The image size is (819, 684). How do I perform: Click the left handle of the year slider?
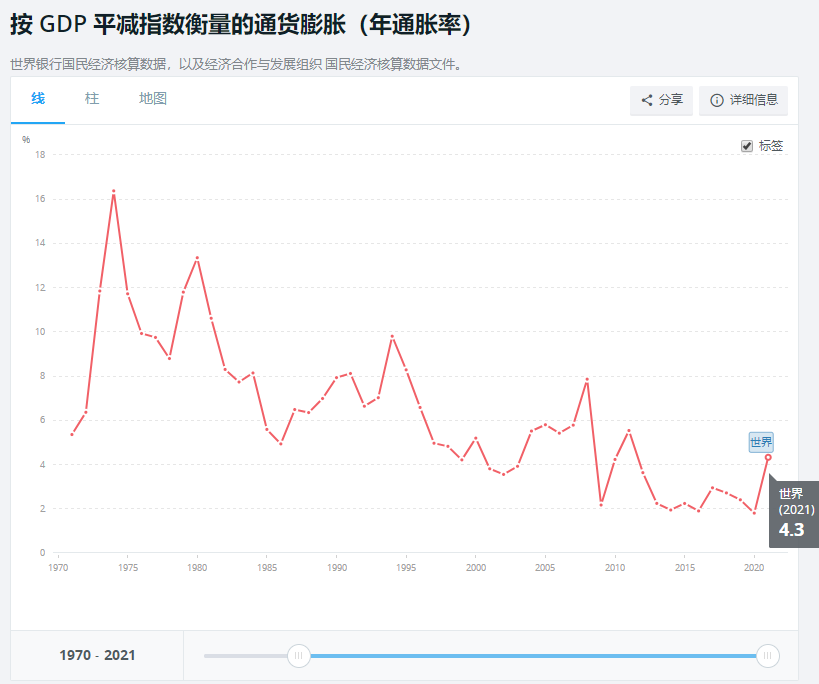tap(298, 656)
